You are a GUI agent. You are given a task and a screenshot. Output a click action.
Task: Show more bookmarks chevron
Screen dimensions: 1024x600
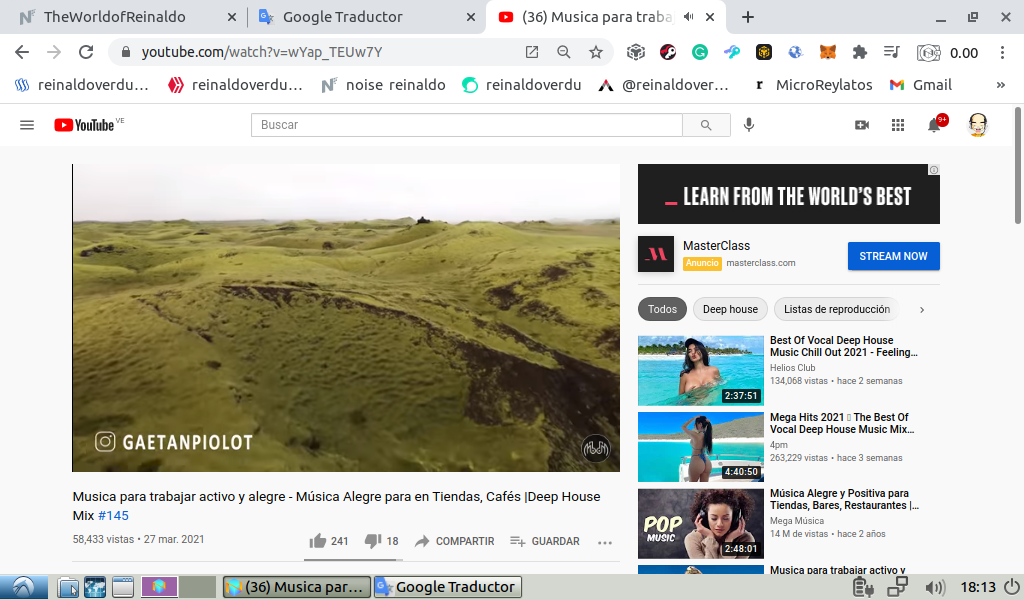pyautogui.click(x=1000, y=85)
